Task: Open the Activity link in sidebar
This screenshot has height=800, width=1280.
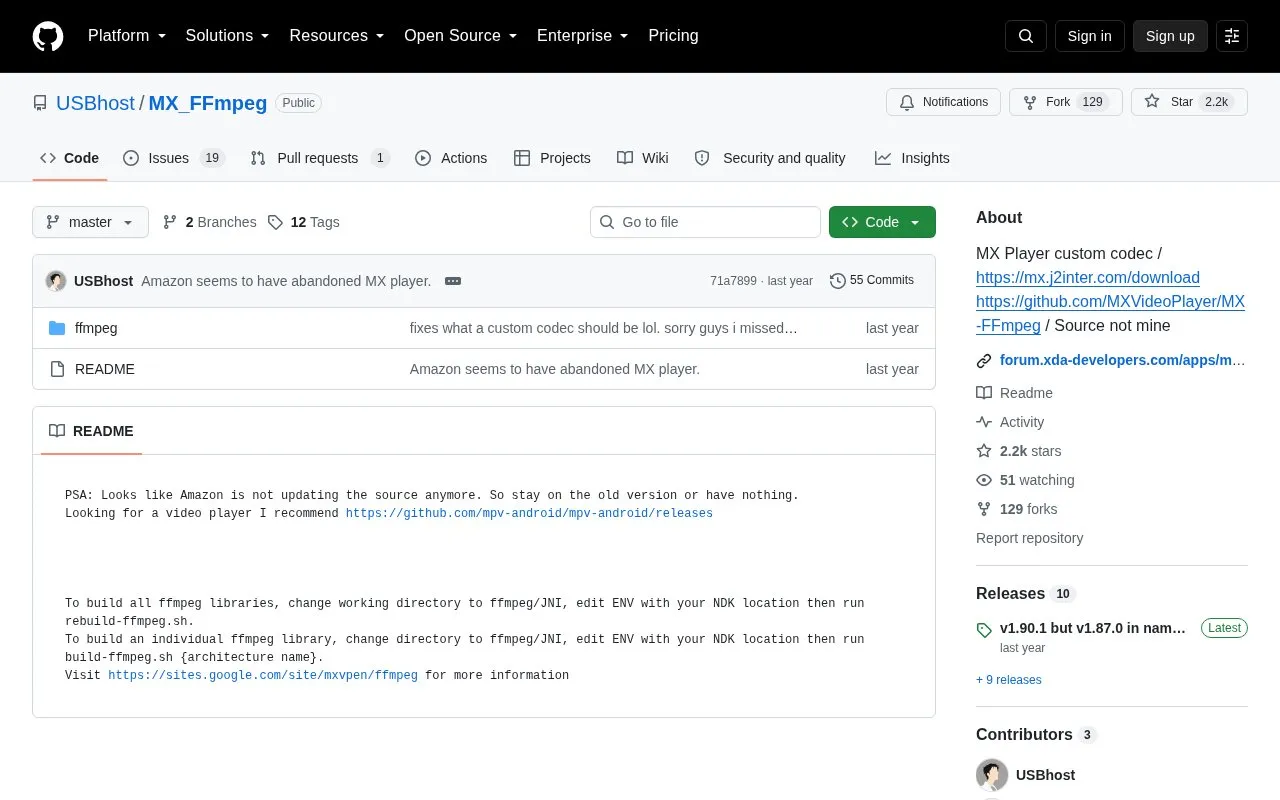Action: [x=1010, y=422]
